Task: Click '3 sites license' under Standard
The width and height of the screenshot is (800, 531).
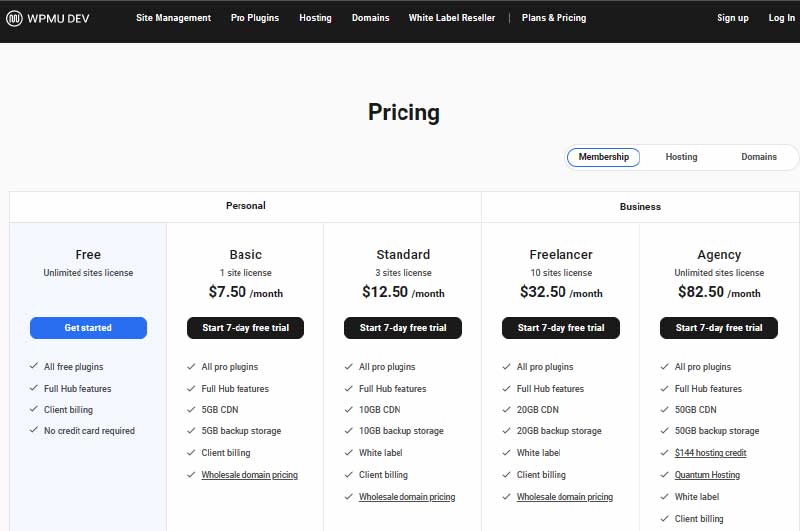Action: [x=403, y=273]
